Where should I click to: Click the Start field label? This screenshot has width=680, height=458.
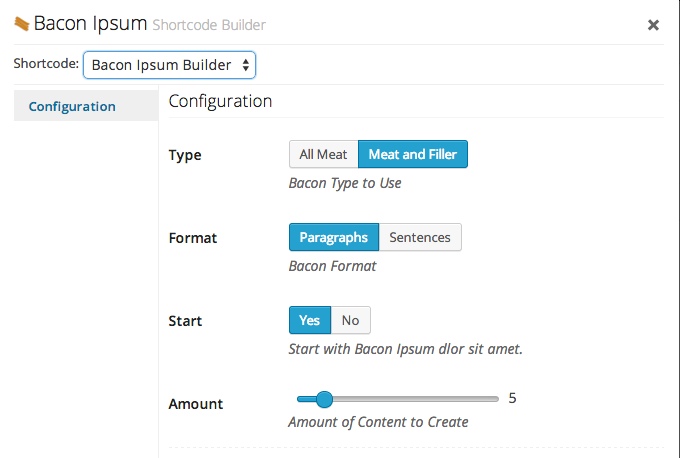[186, 321]
